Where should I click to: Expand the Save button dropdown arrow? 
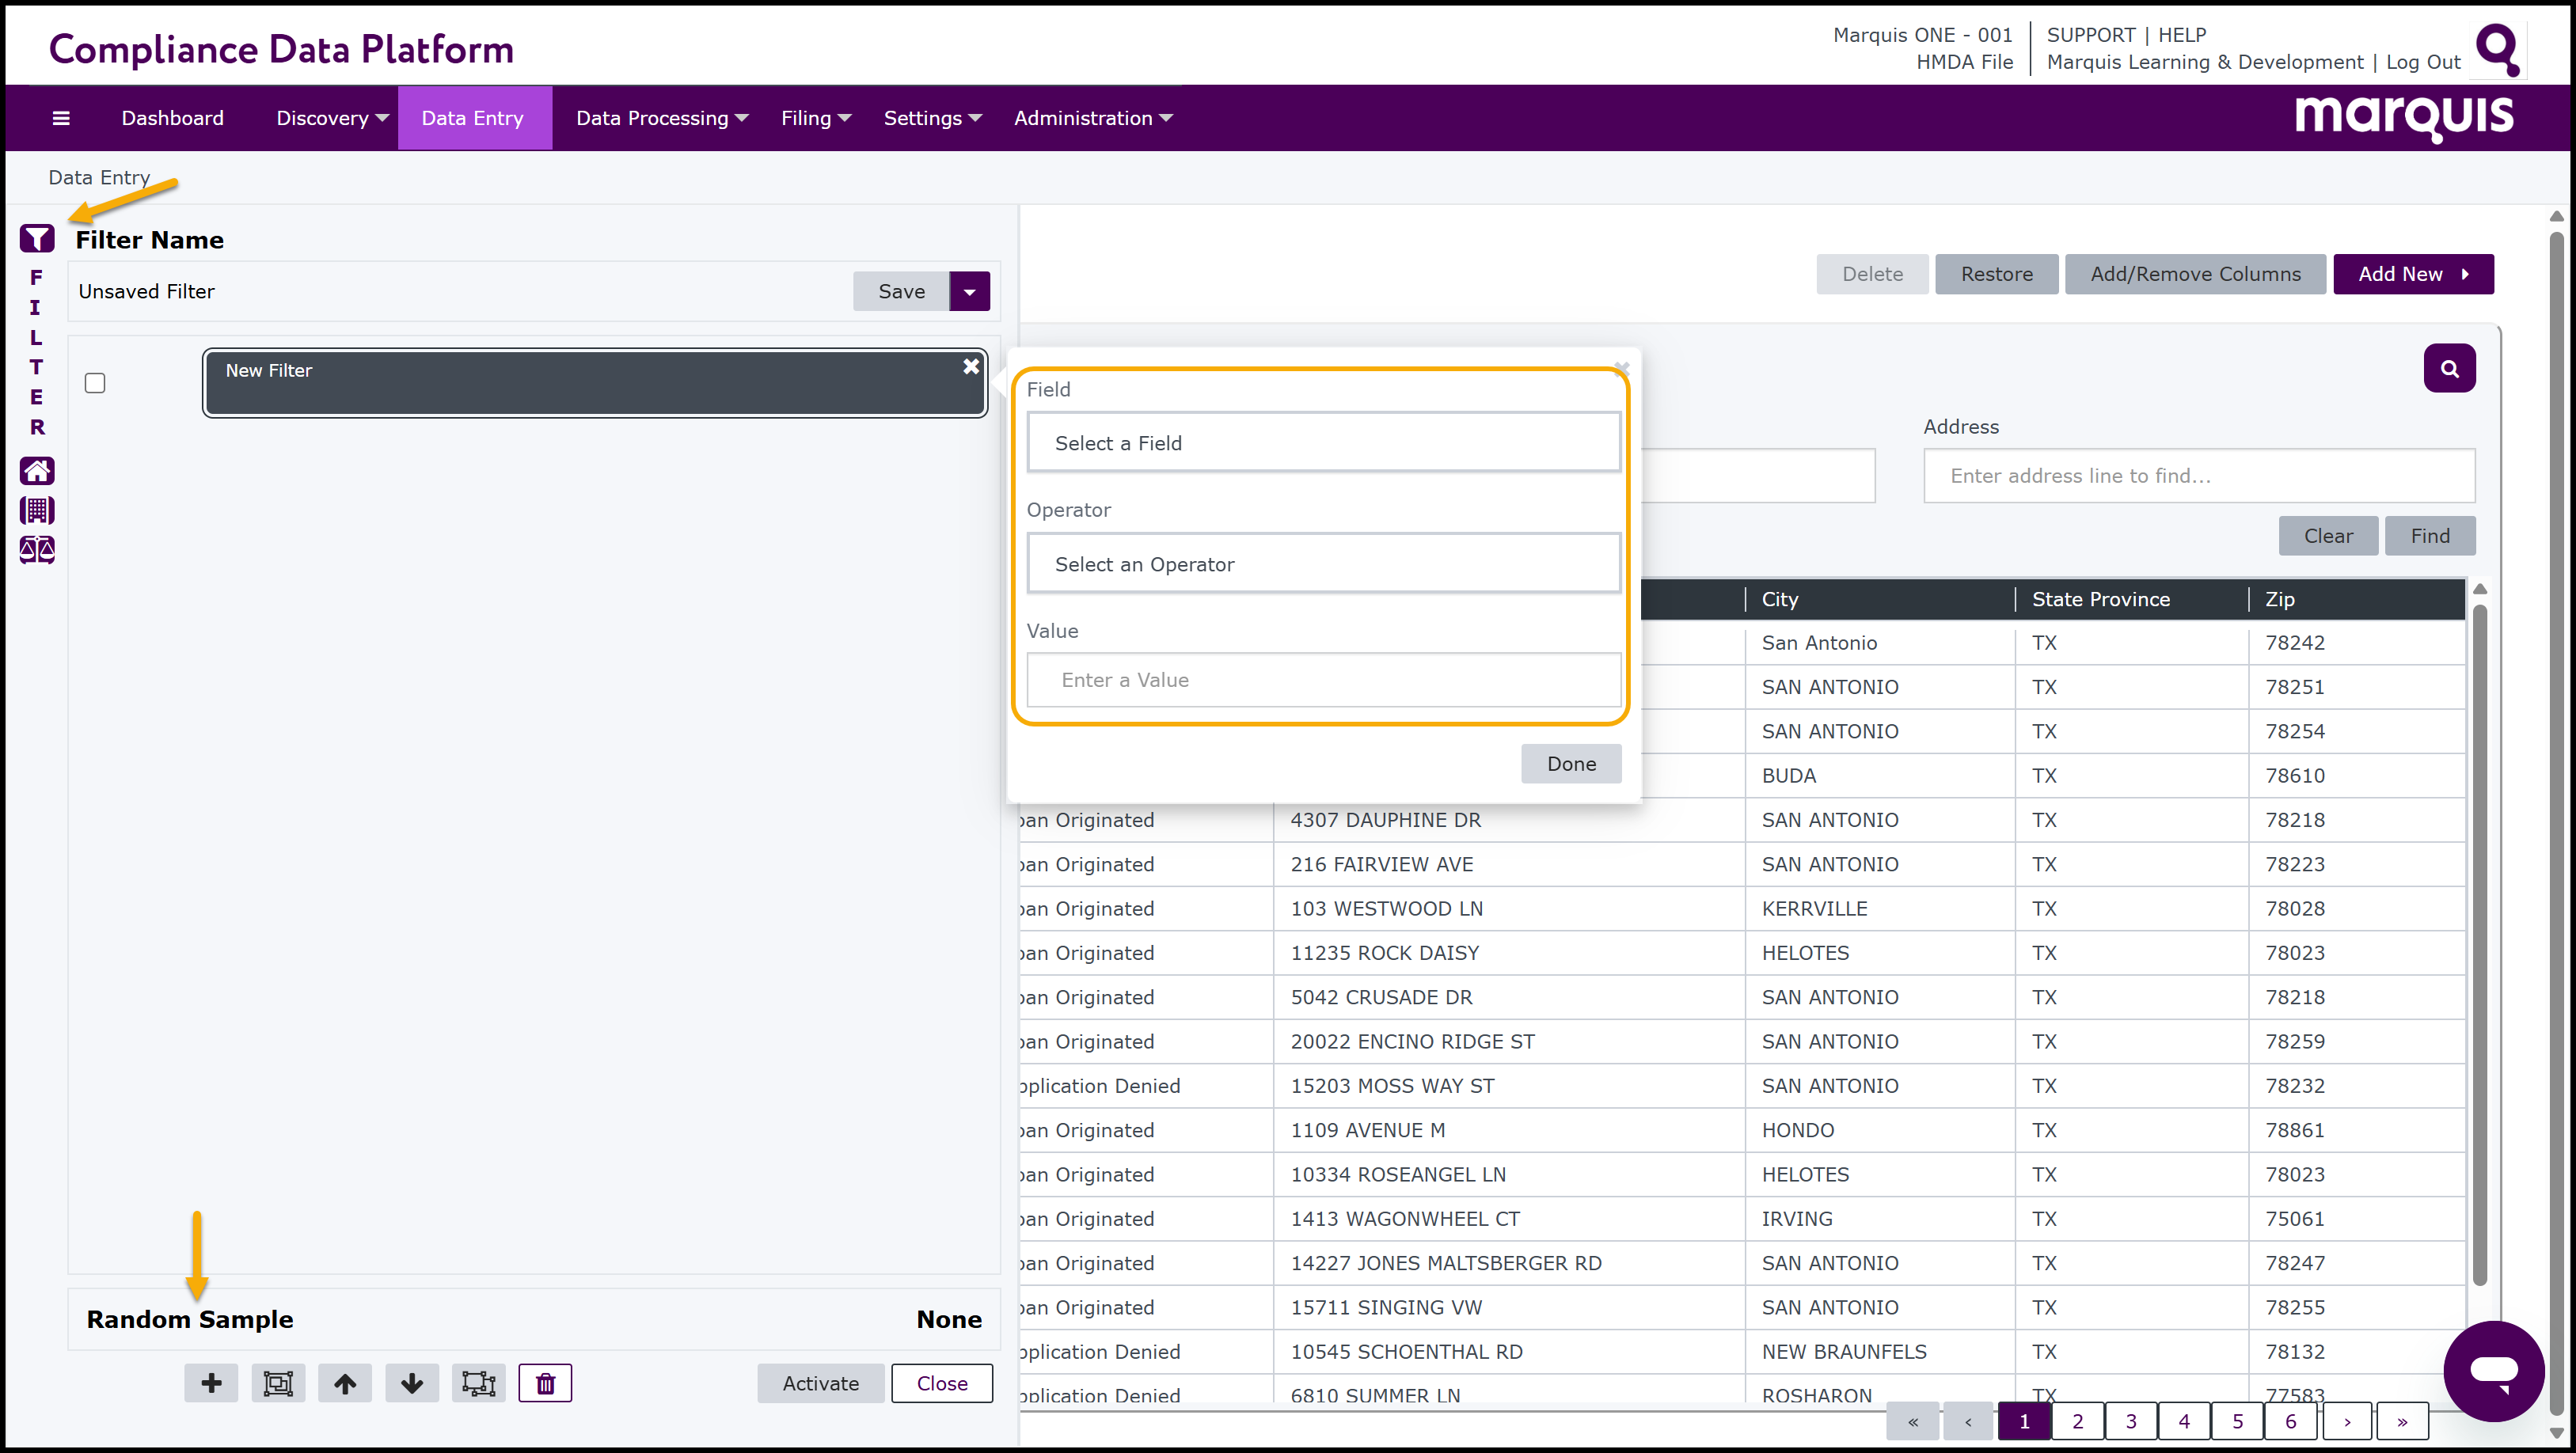[x=969, y=291]
